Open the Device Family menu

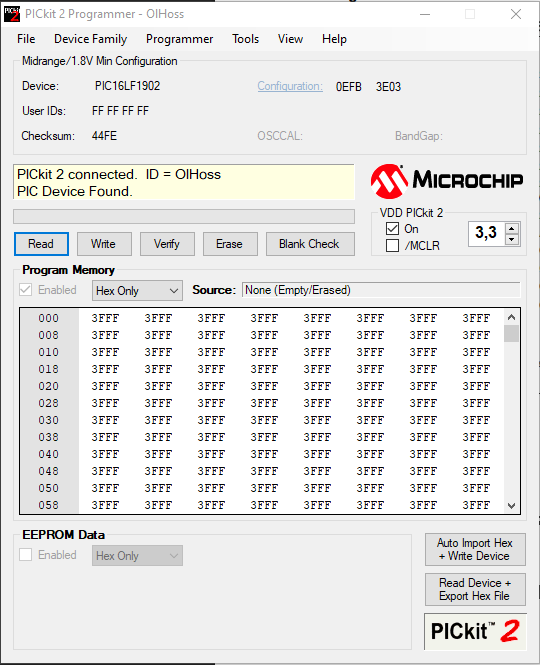click(91, 39)
